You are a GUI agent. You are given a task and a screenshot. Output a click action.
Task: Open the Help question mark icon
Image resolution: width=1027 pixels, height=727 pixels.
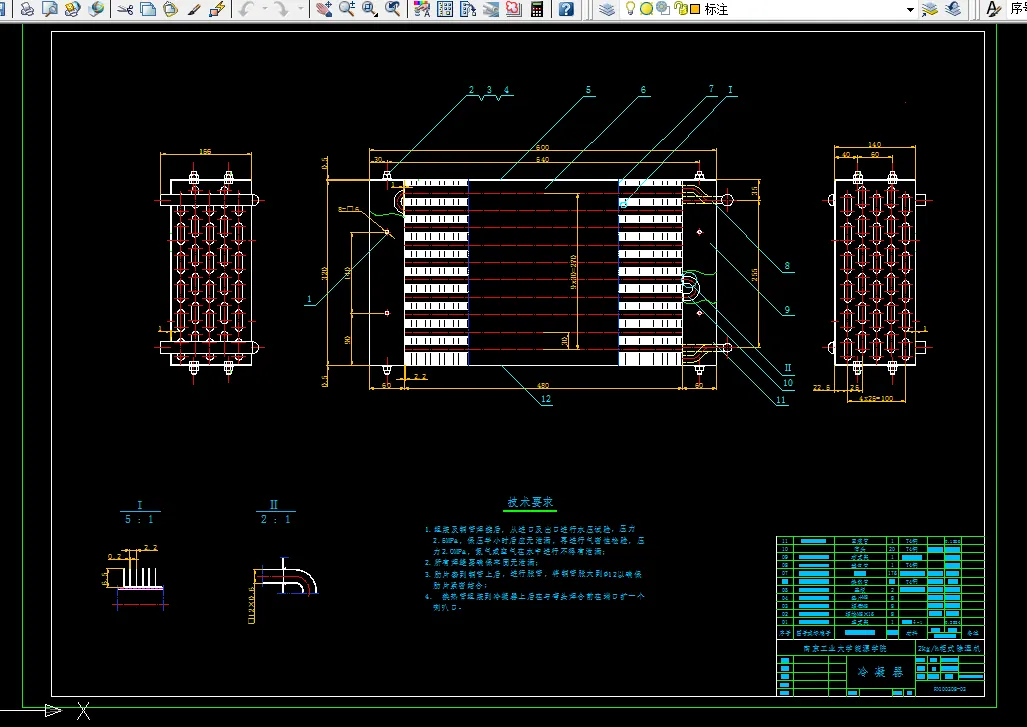566,9
